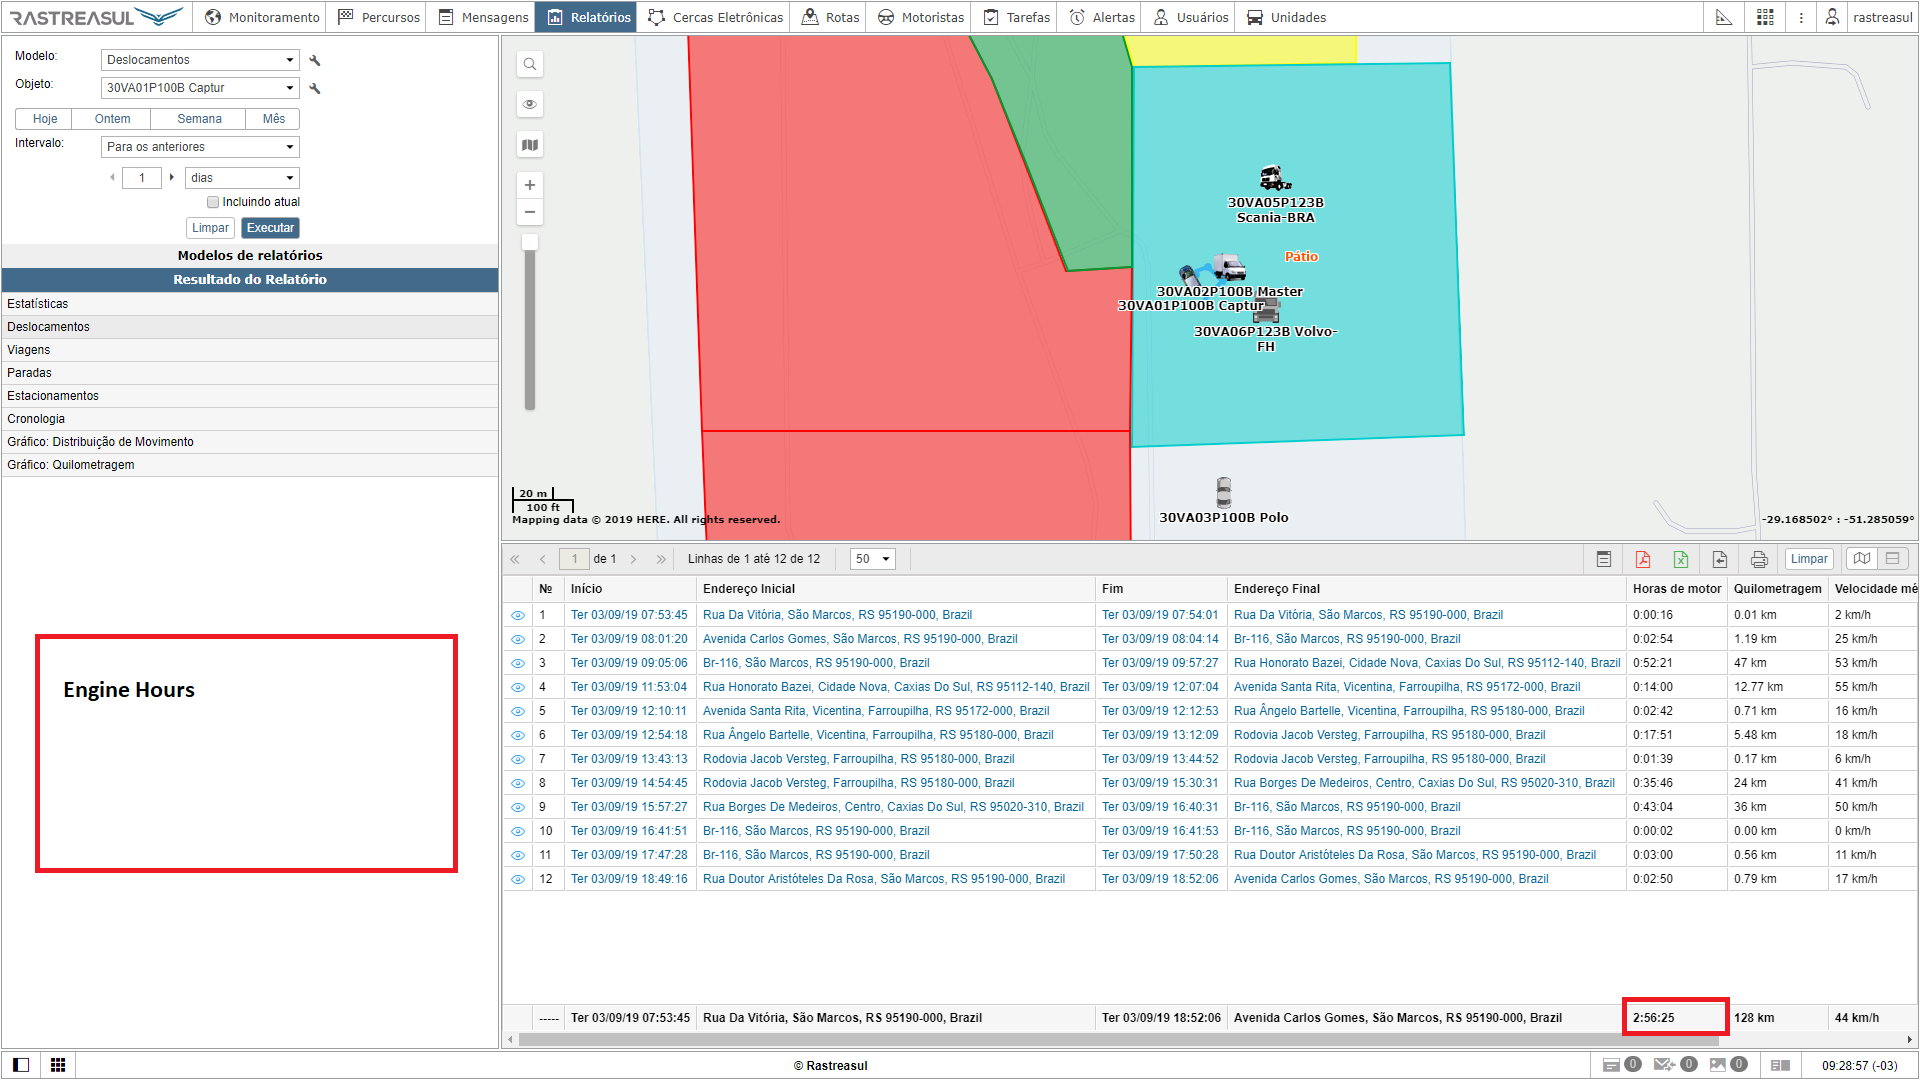Export report to Excel
This screenshot has height=1080, width=1920.
1681,559
